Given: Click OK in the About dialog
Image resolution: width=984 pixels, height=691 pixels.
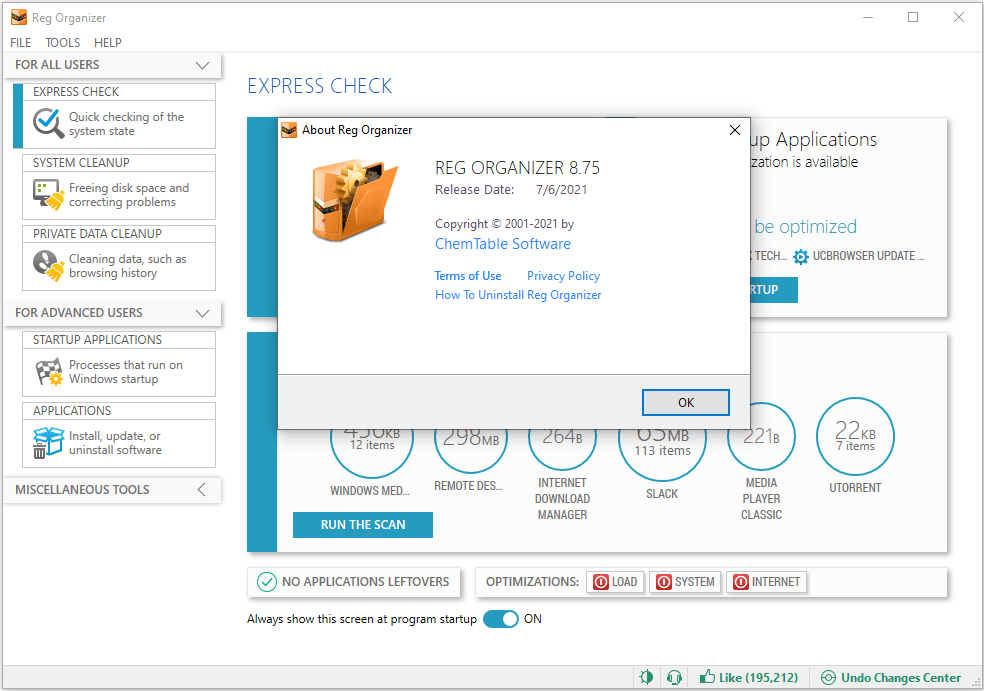Looking at the screenshot, I should pyautogui.click(x=685, y=402).
